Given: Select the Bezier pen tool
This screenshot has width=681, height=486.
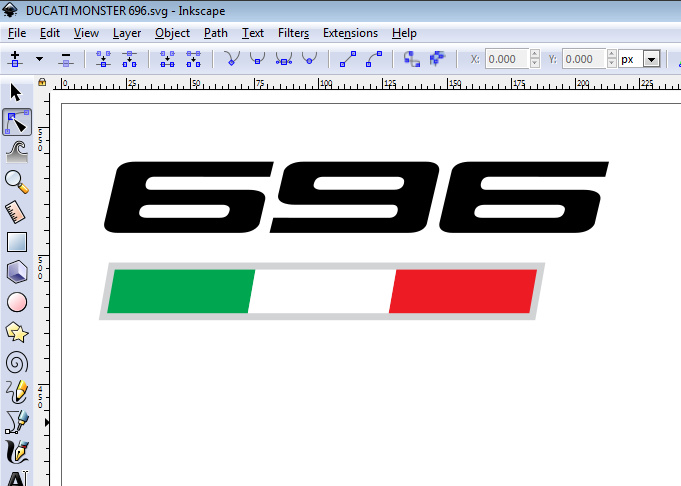Looking at the screenshot, I should [17, 422].
